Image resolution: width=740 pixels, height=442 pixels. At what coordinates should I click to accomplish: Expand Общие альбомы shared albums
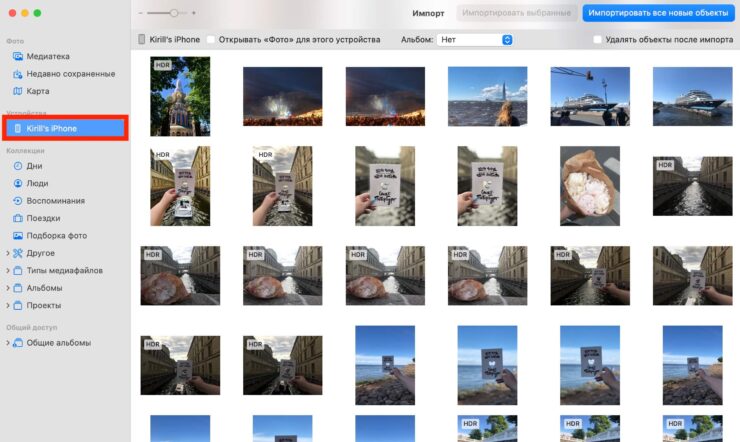coord(8,343)
